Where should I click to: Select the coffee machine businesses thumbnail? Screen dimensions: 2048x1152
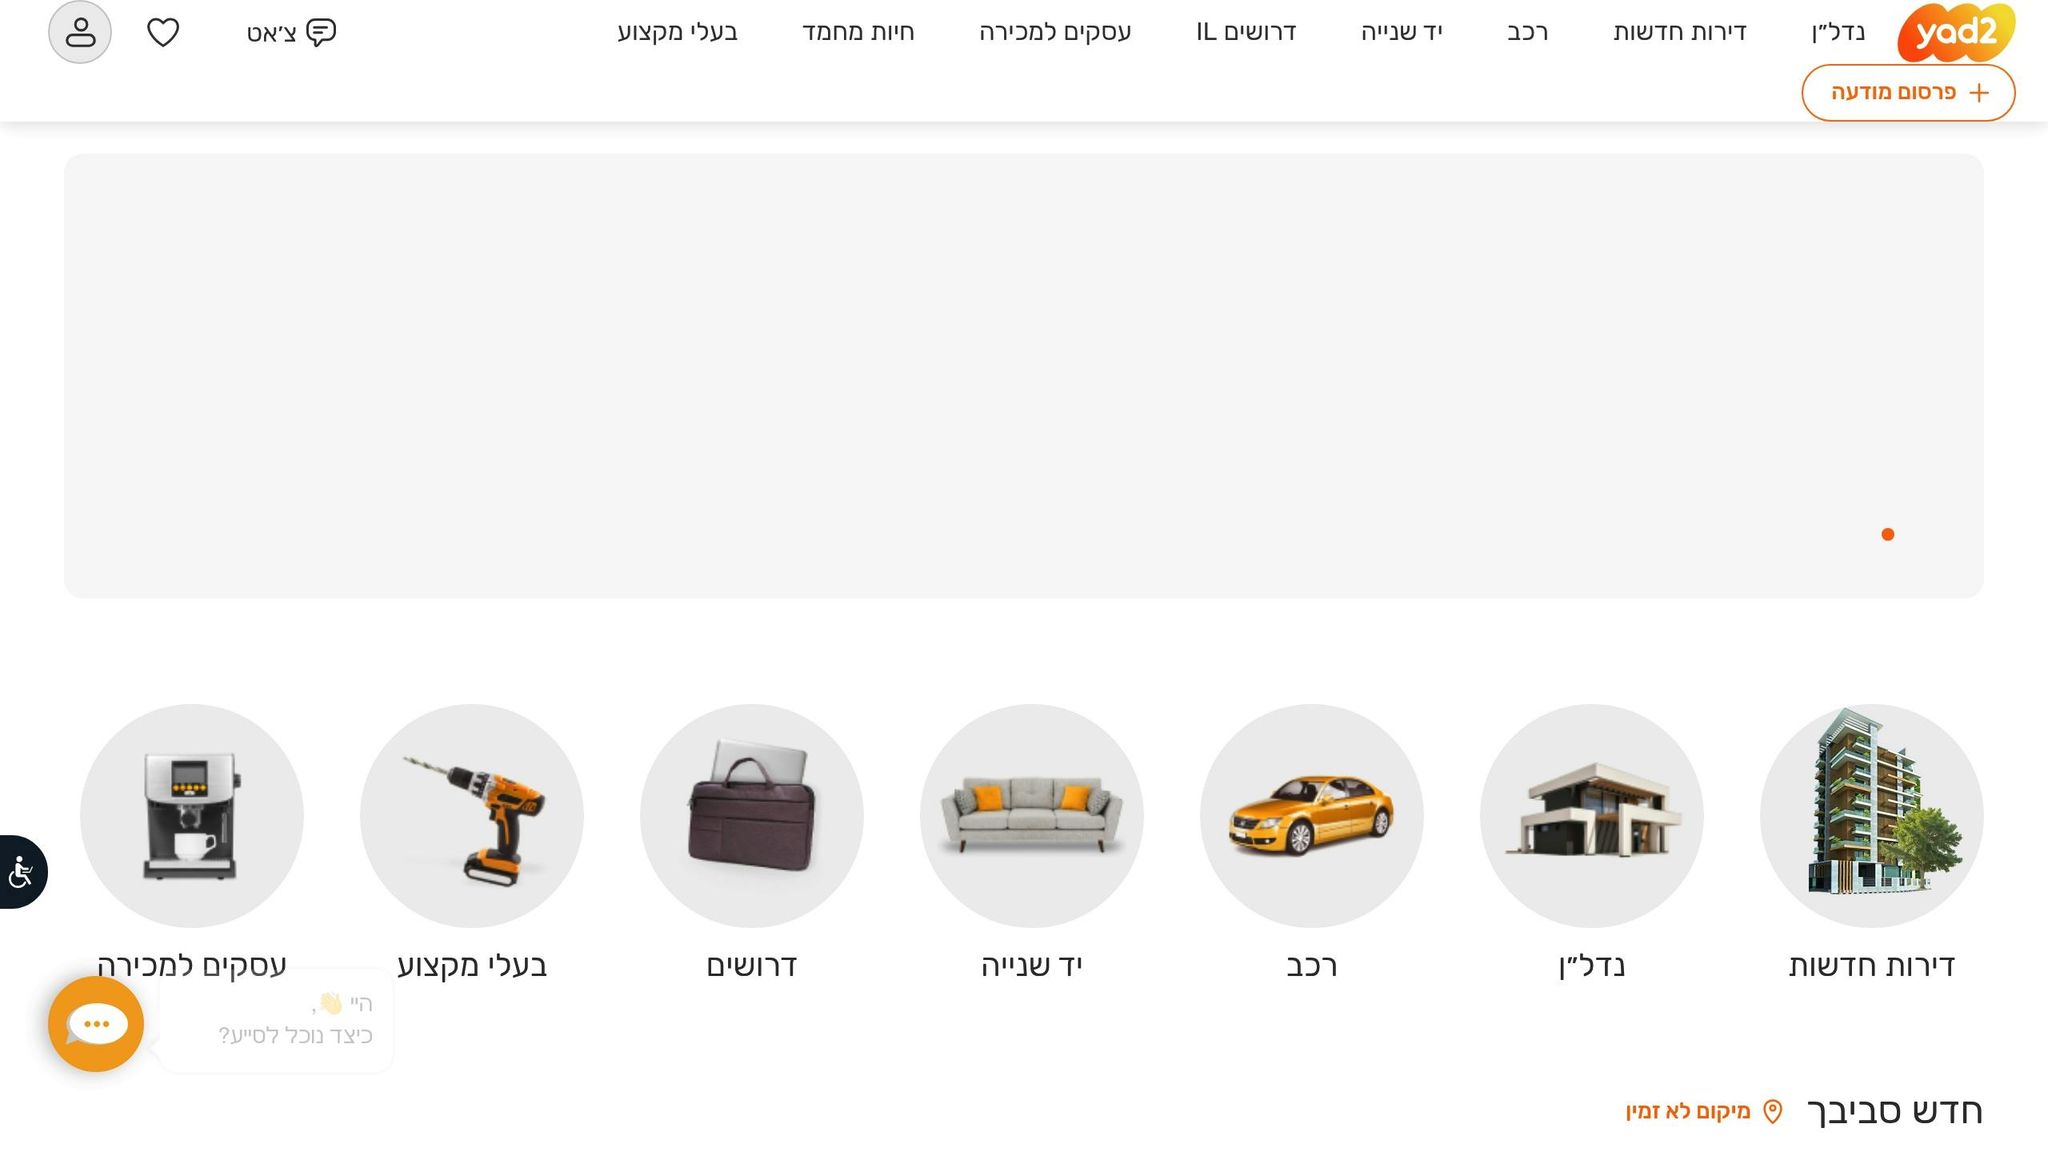pyautogui.click(x=191, y=815)
